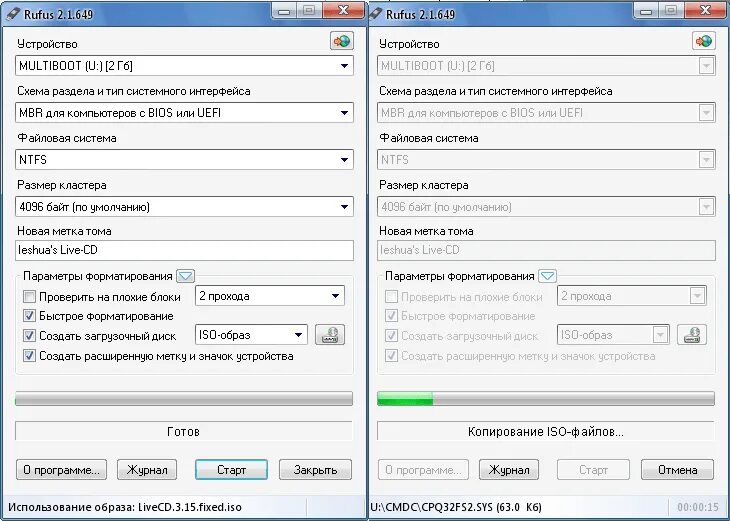The width and height of the screenshot is (730, 521).
Task: Click disabled '2 прохода' dropdown in right window
Action: point(632,296)
